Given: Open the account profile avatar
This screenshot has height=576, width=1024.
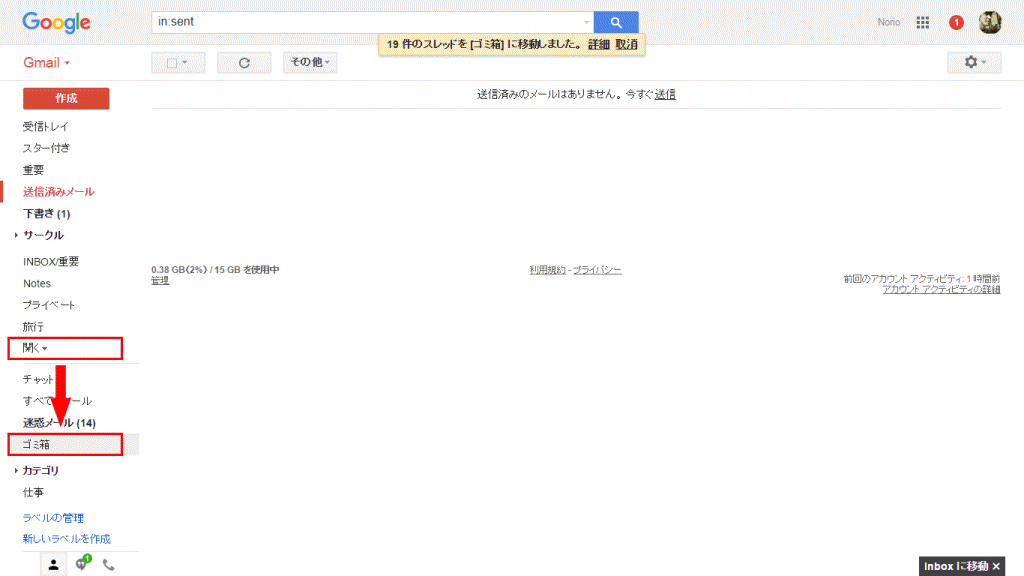Looking at the screenshot, I should pos(989,22).
